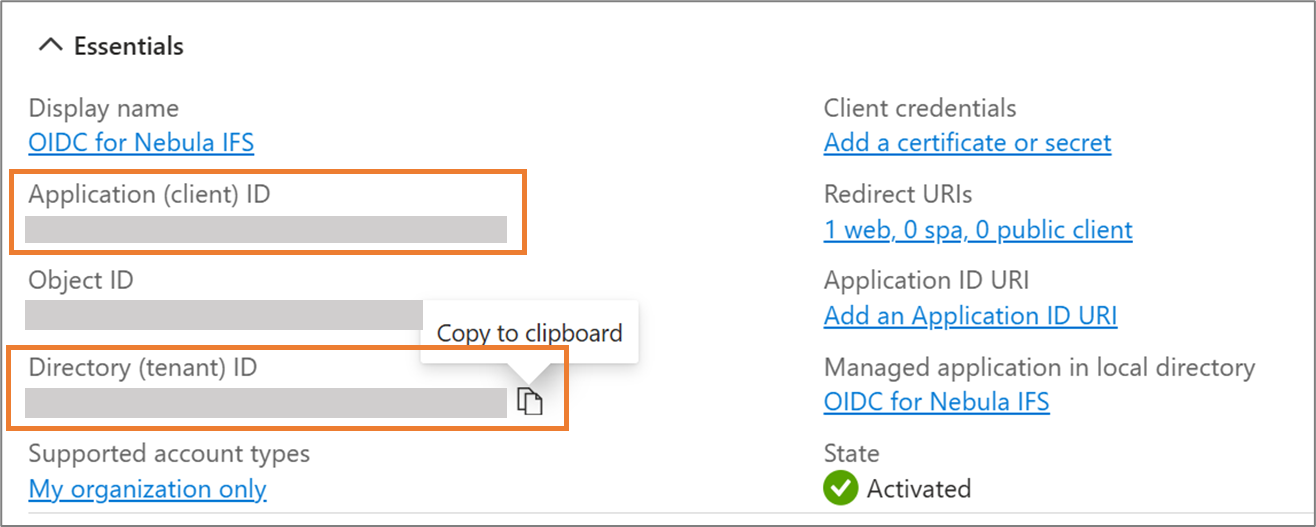Click the Client credentials label
Viewport: 1316px width, 527px height.
920,108
